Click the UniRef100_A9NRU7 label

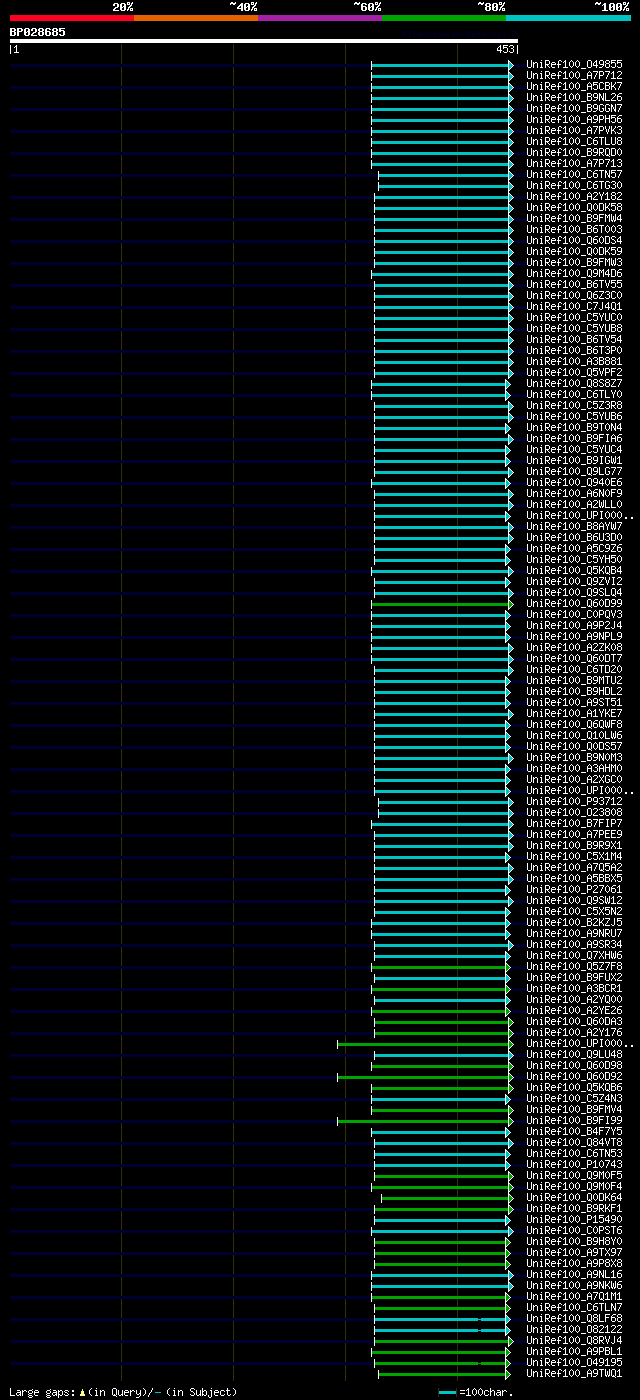click(x=574, y=933)
